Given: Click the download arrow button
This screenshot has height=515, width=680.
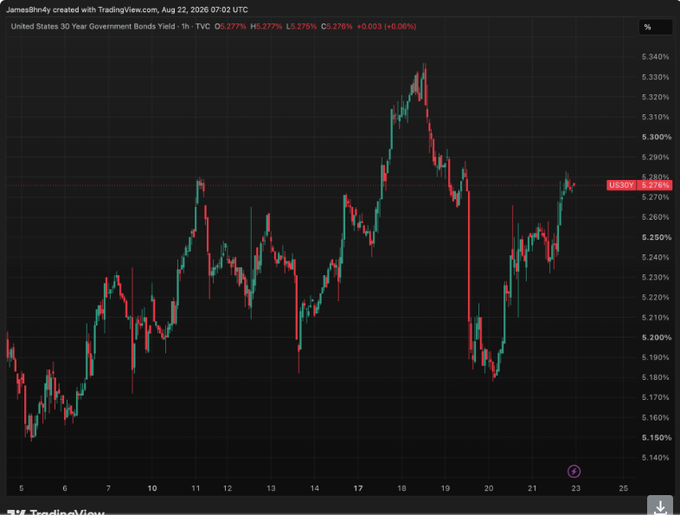Looking at the screenshot, I should (x=660, y=507).
